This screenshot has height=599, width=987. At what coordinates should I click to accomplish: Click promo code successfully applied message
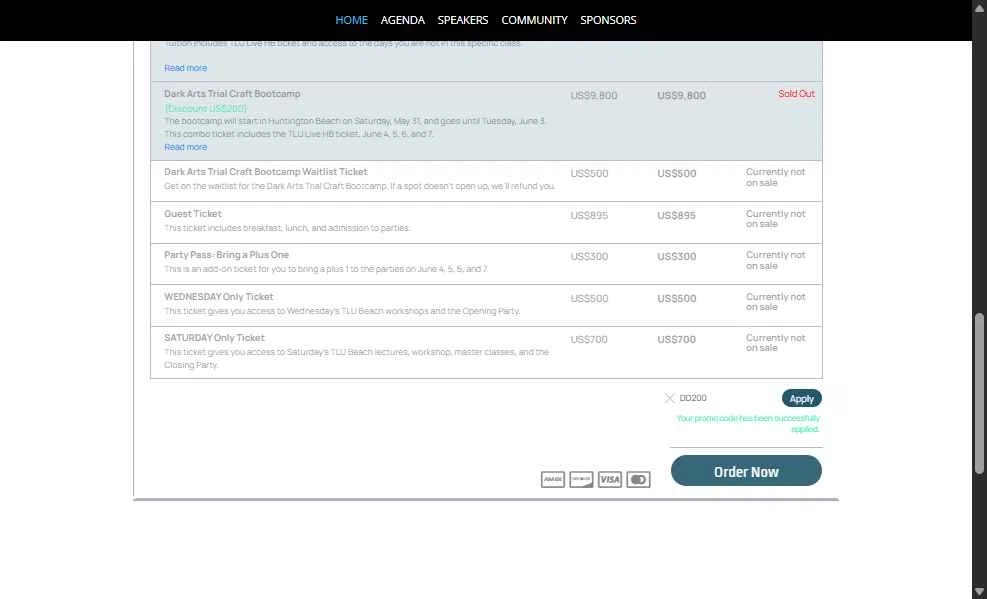coord(748,423)
